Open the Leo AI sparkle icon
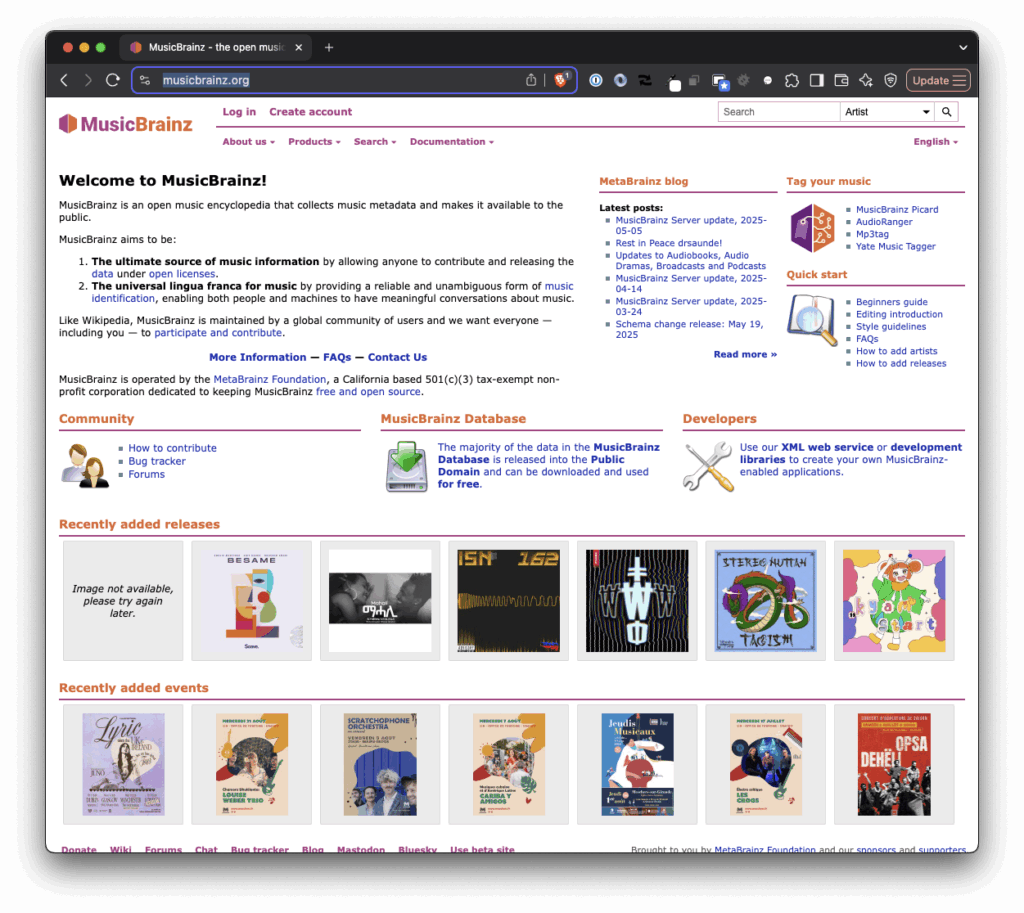Image resolution: width=1024 pixels, height=913 pixels. 866,80
